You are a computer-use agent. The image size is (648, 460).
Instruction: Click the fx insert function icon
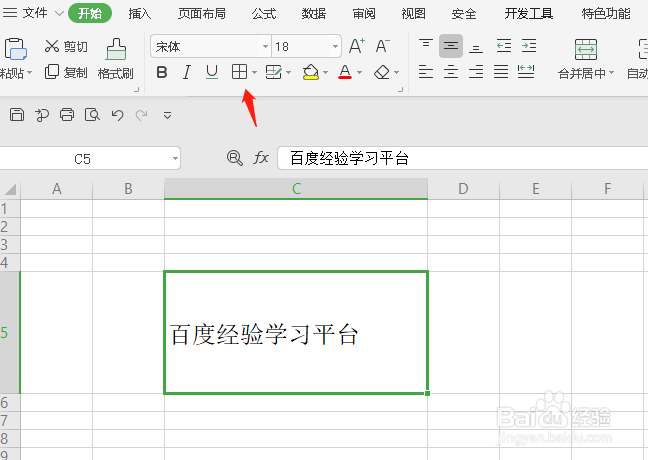(x=261, y=158)
